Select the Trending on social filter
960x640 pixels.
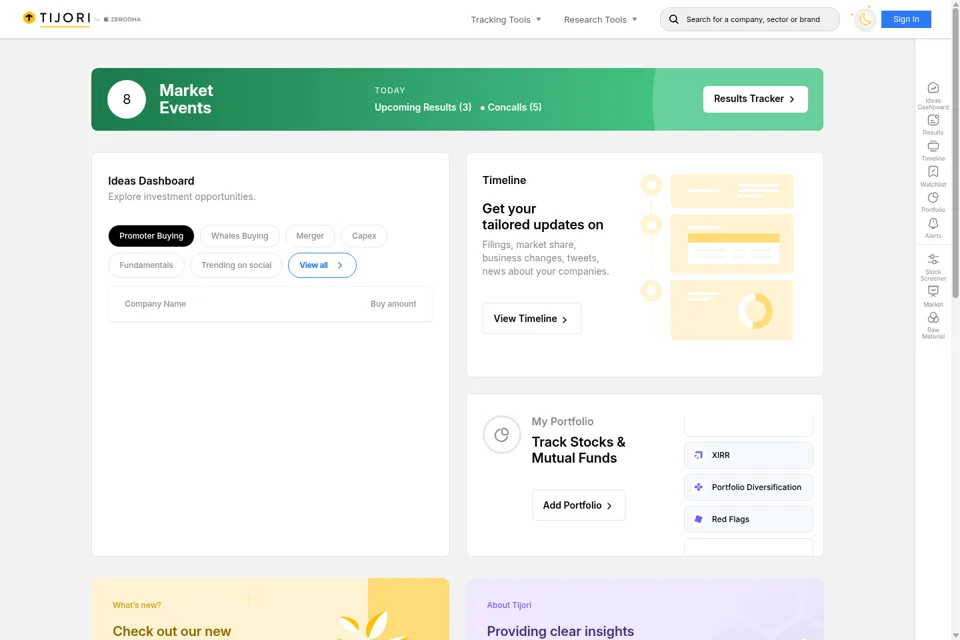[236, 265]
